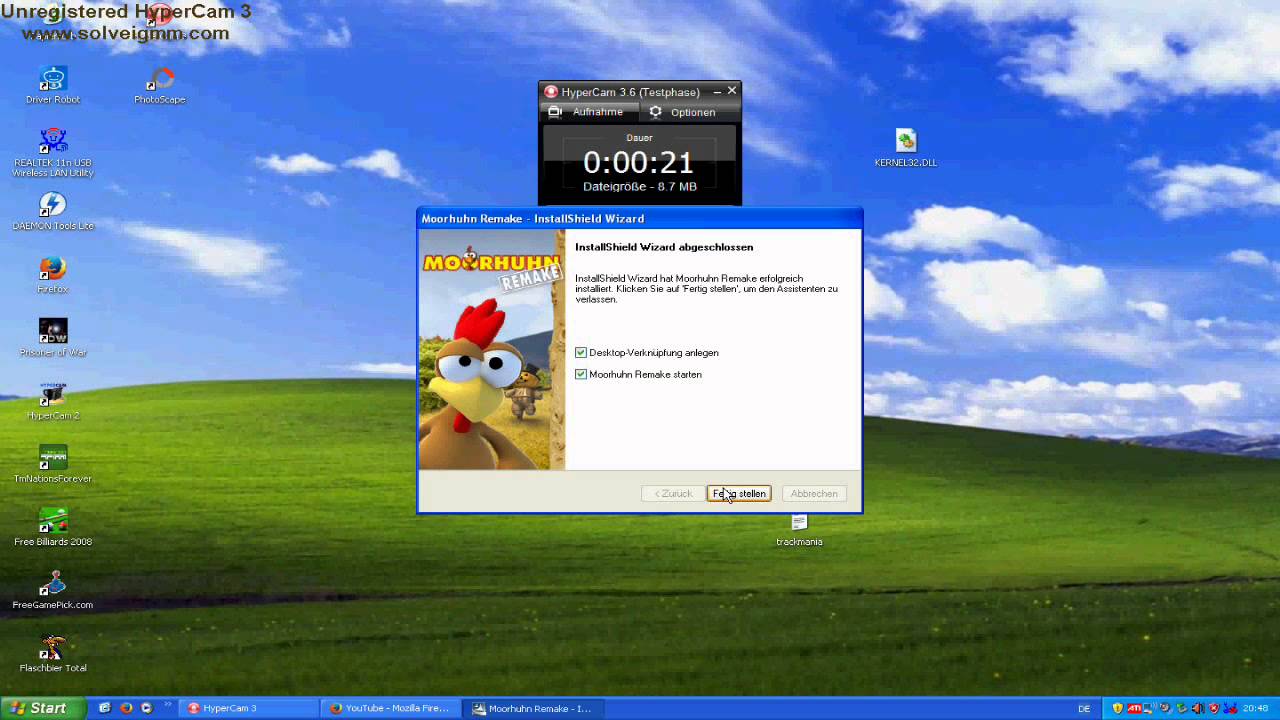Click the Firefox quick launch icon
This screenshot has height=720, width=1280.
click(126, 708)
